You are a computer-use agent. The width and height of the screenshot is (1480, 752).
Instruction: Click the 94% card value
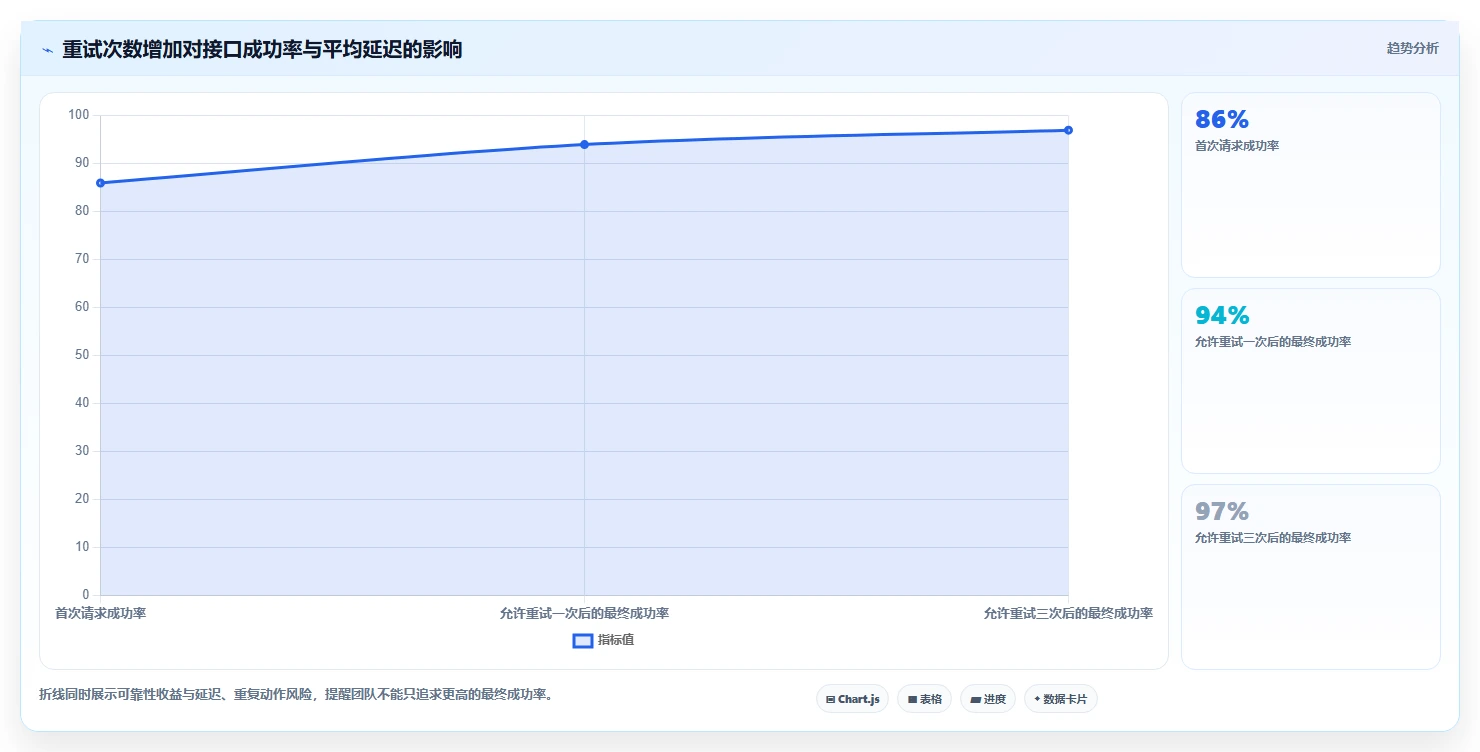[x=1222, y=316]
